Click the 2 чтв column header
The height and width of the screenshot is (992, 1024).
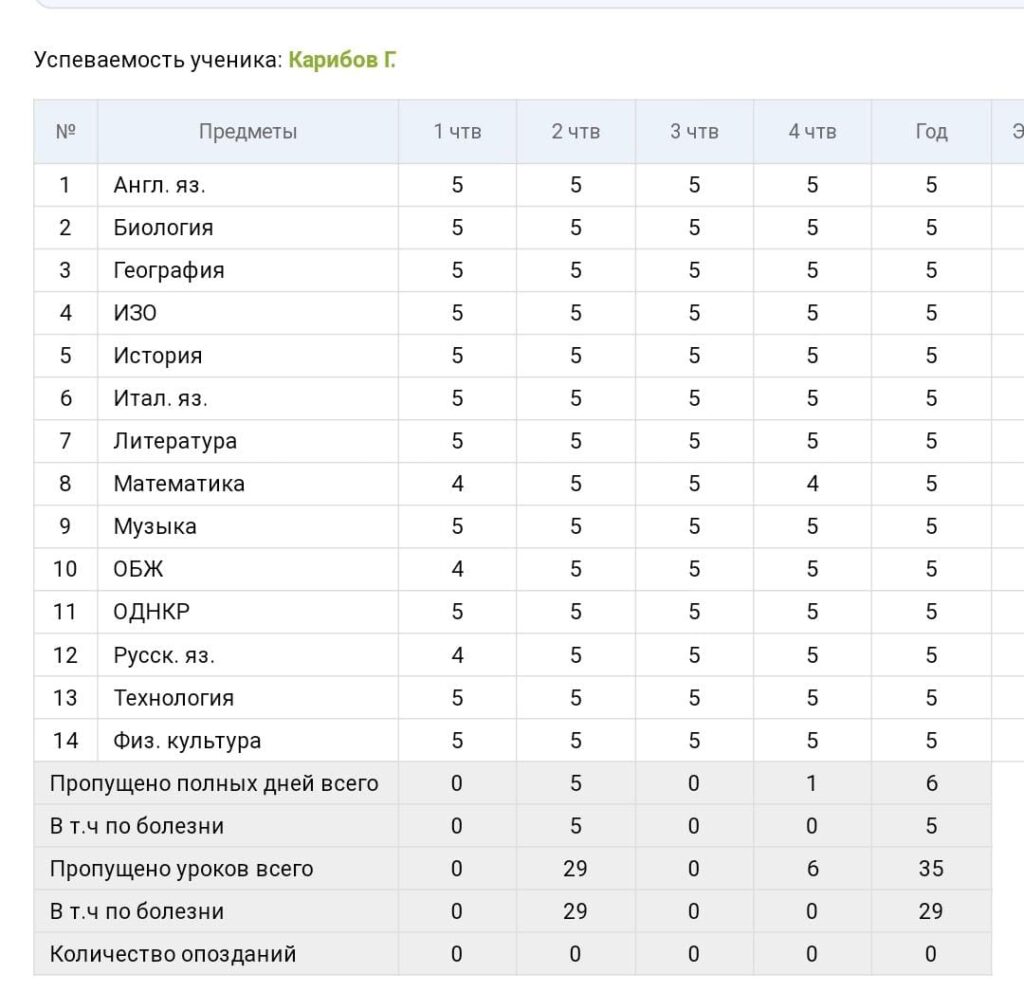click(x=575, y=132)
